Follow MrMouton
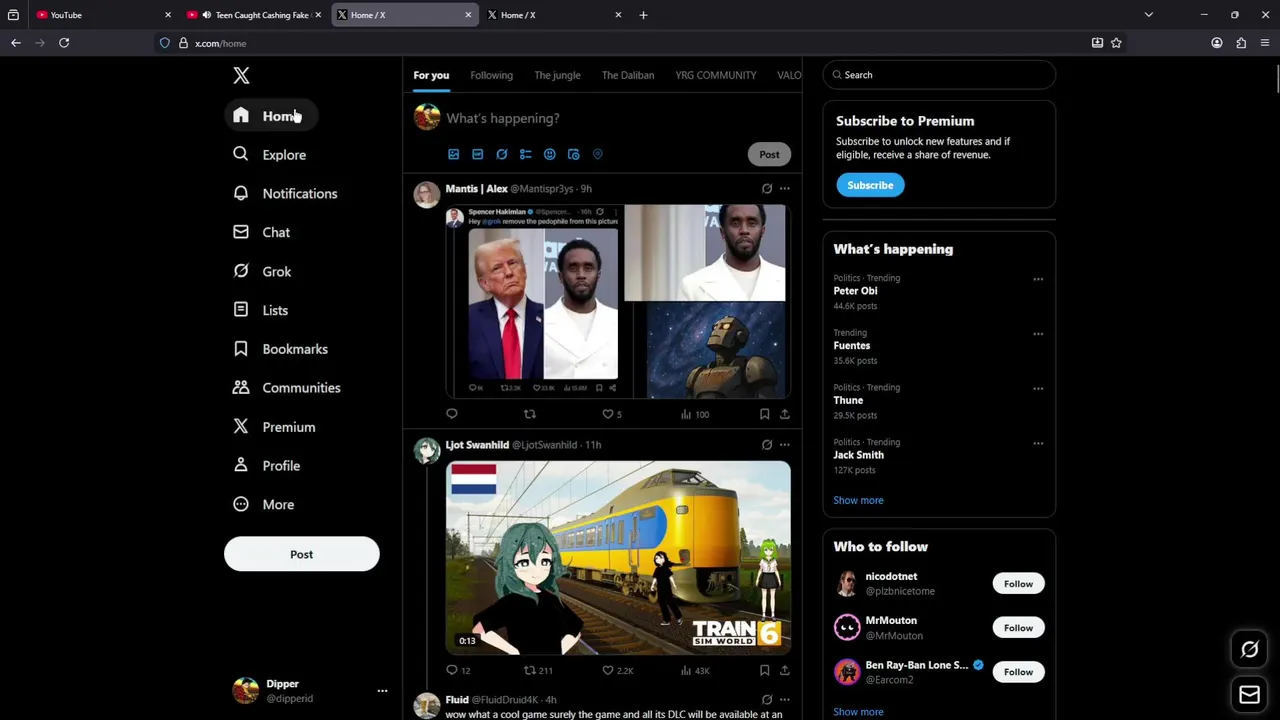The width and height of the screenshot is (1280, 720). click(1018, 628)
